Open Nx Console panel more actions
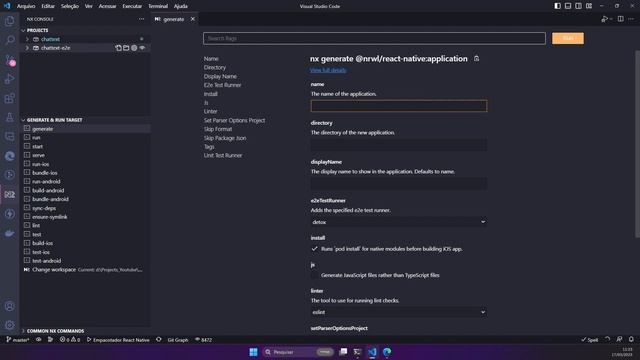This screenshot has height=360, width=640. (x=141, y=19)
